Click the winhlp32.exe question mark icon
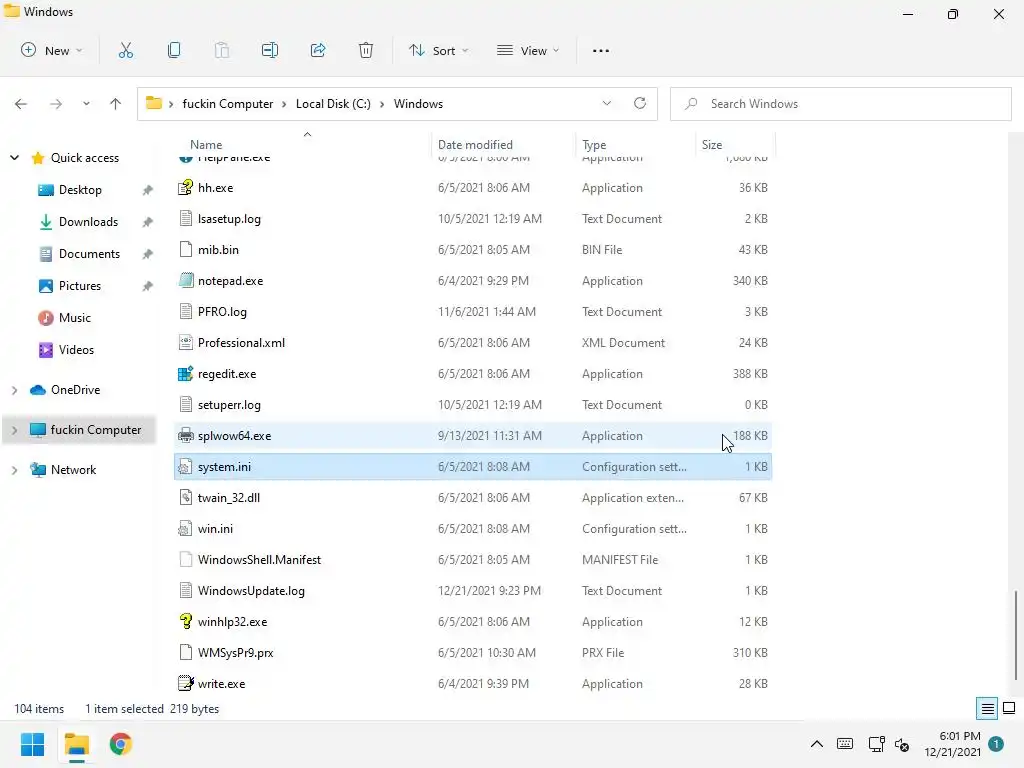 (186, 621)
